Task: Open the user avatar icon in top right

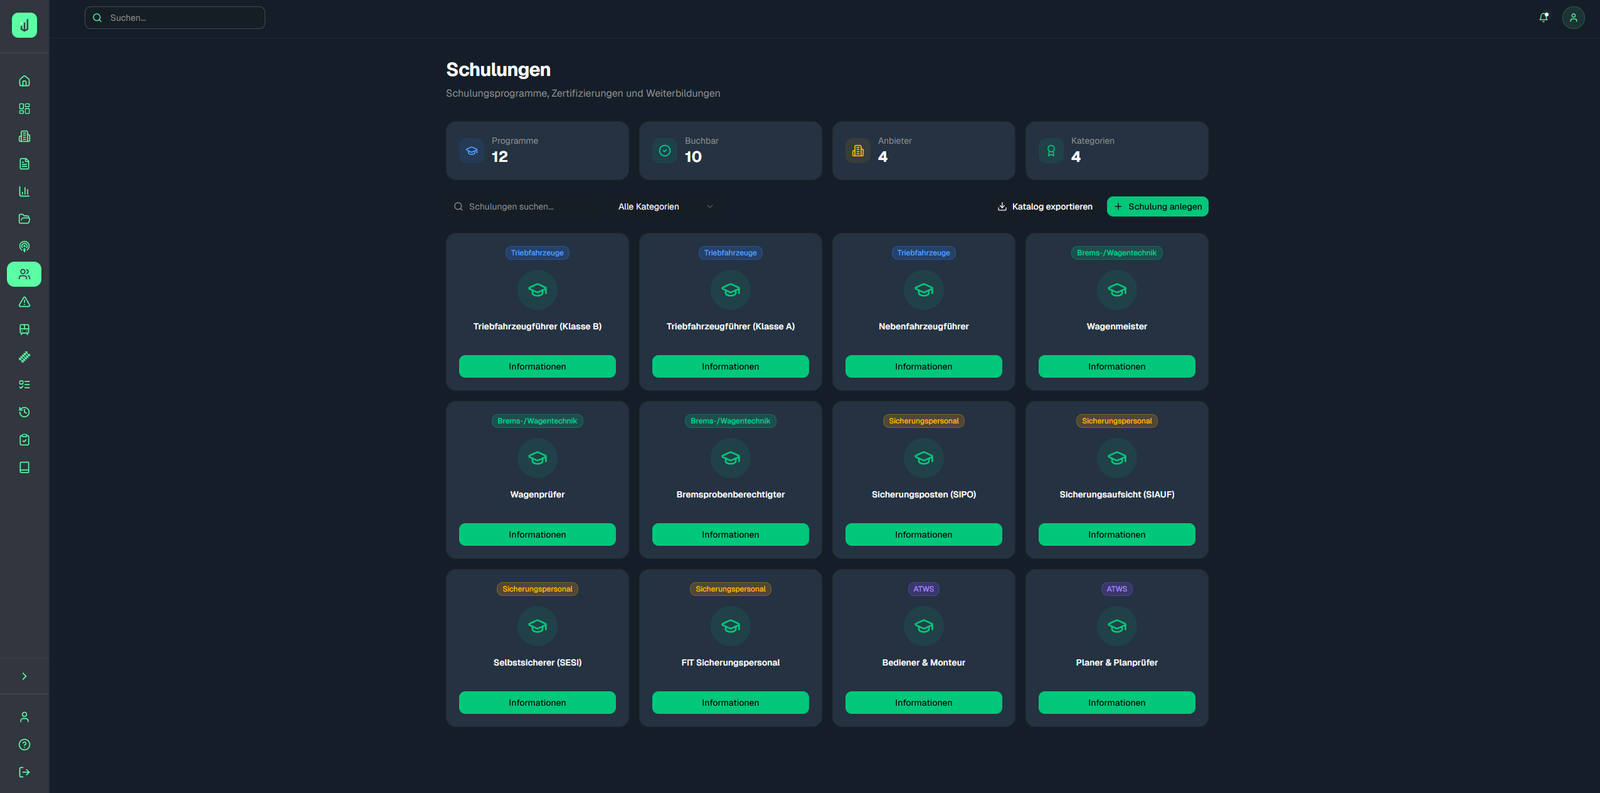Action: tap(1573, 17)
